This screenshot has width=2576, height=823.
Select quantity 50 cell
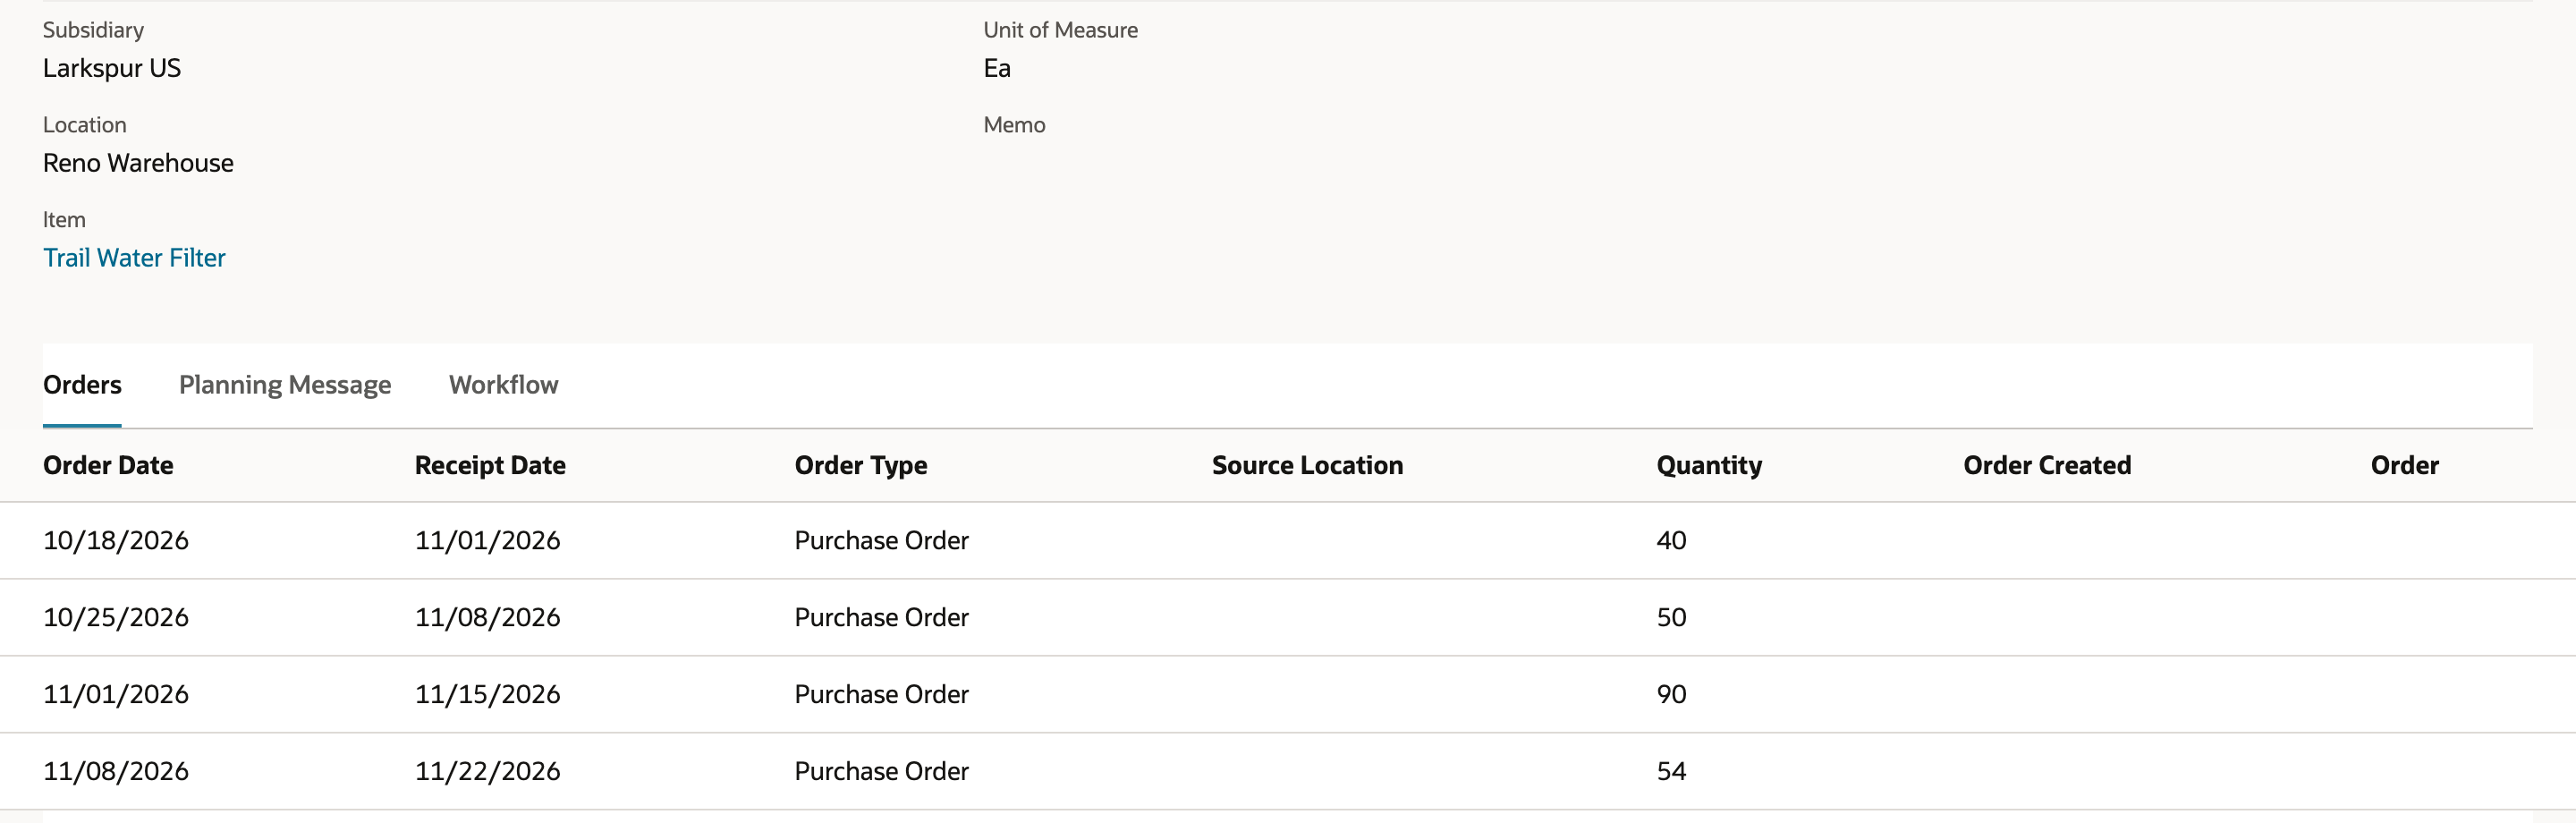click(1671, 617)
